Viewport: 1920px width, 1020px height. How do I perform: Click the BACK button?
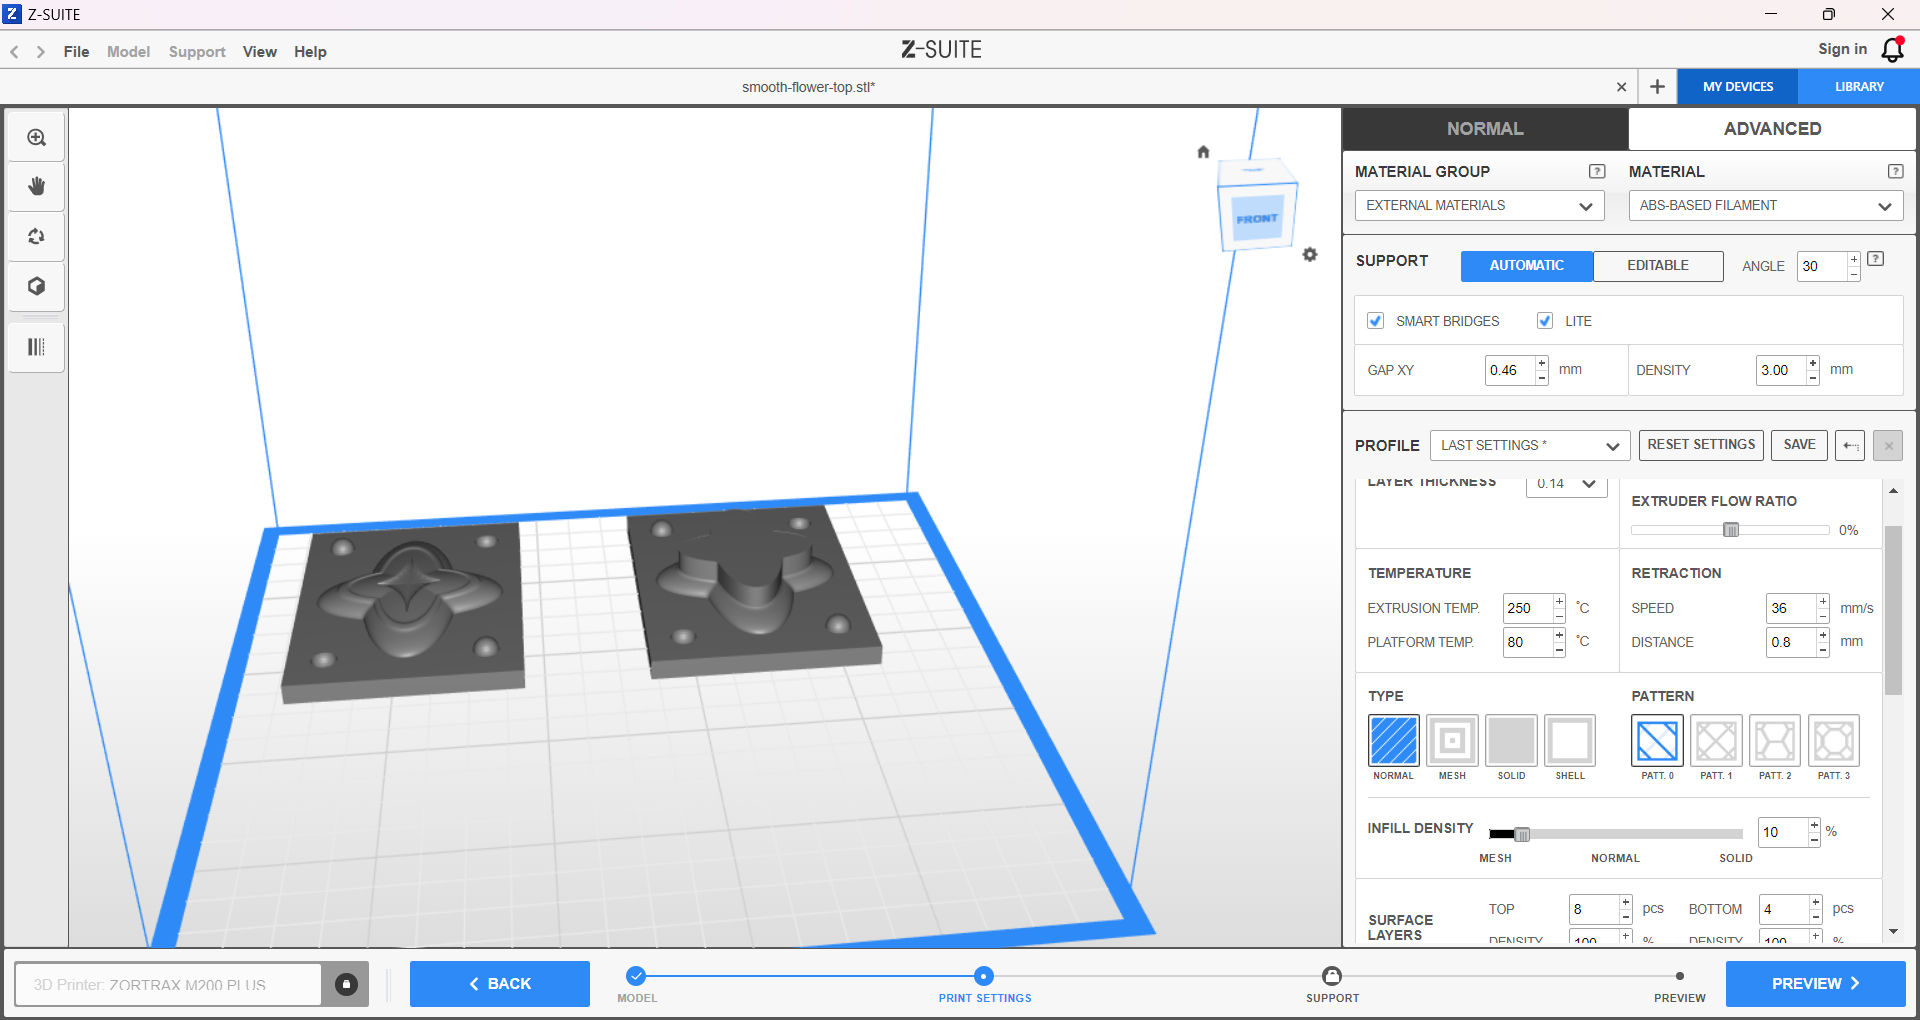tap(500, 984)
